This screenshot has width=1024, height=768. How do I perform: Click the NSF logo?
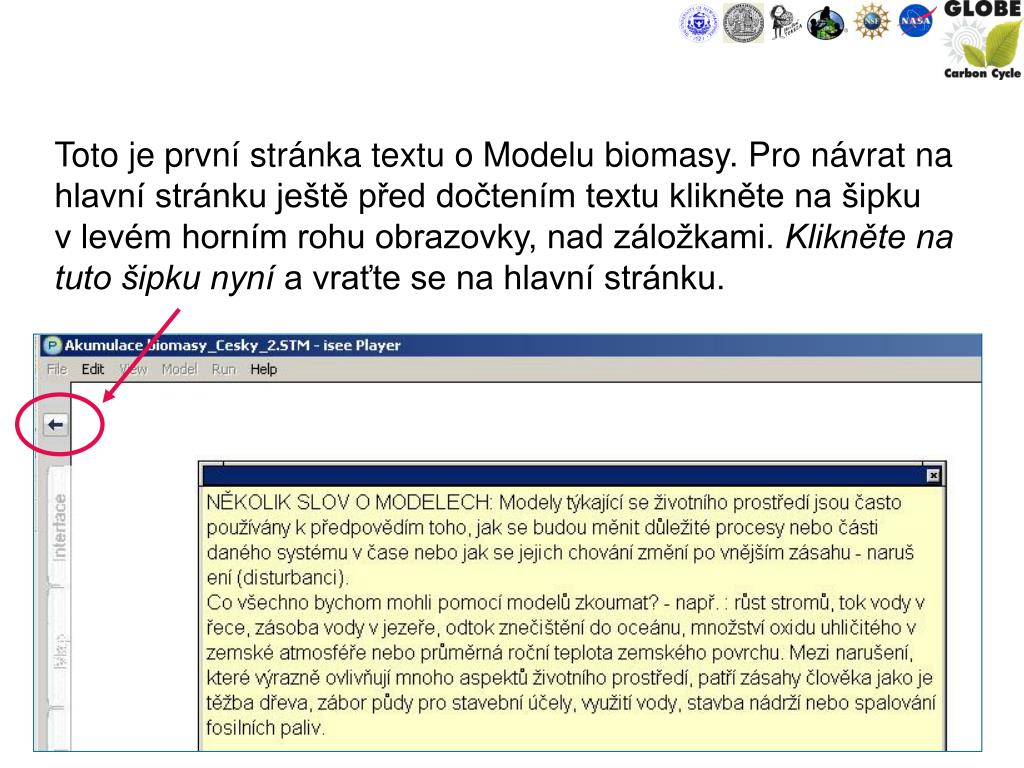pyautogui.click(x=872, y=22)
